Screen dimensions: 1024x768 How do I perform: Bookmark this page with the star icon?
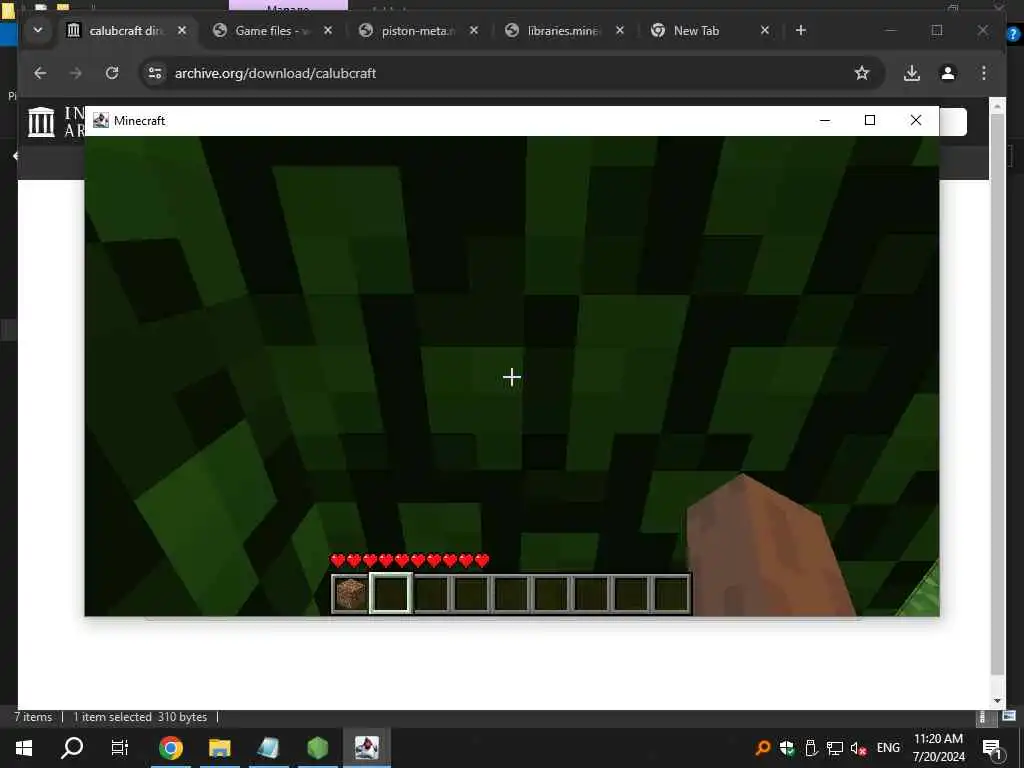862,73
